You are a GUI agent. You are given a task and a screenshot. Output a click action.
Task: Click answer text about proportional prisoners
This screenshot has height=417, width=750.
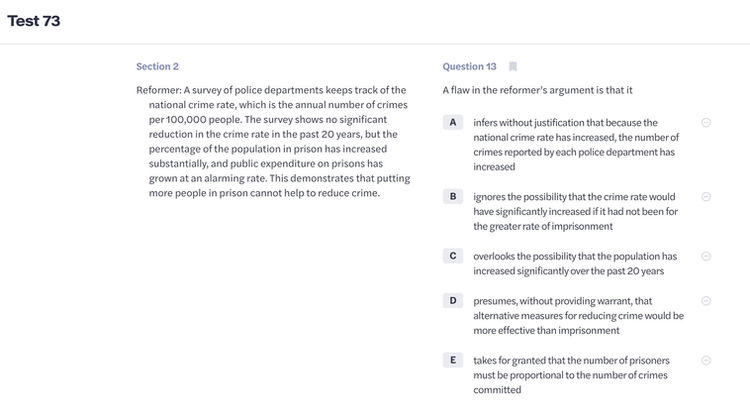click(571, 375)
